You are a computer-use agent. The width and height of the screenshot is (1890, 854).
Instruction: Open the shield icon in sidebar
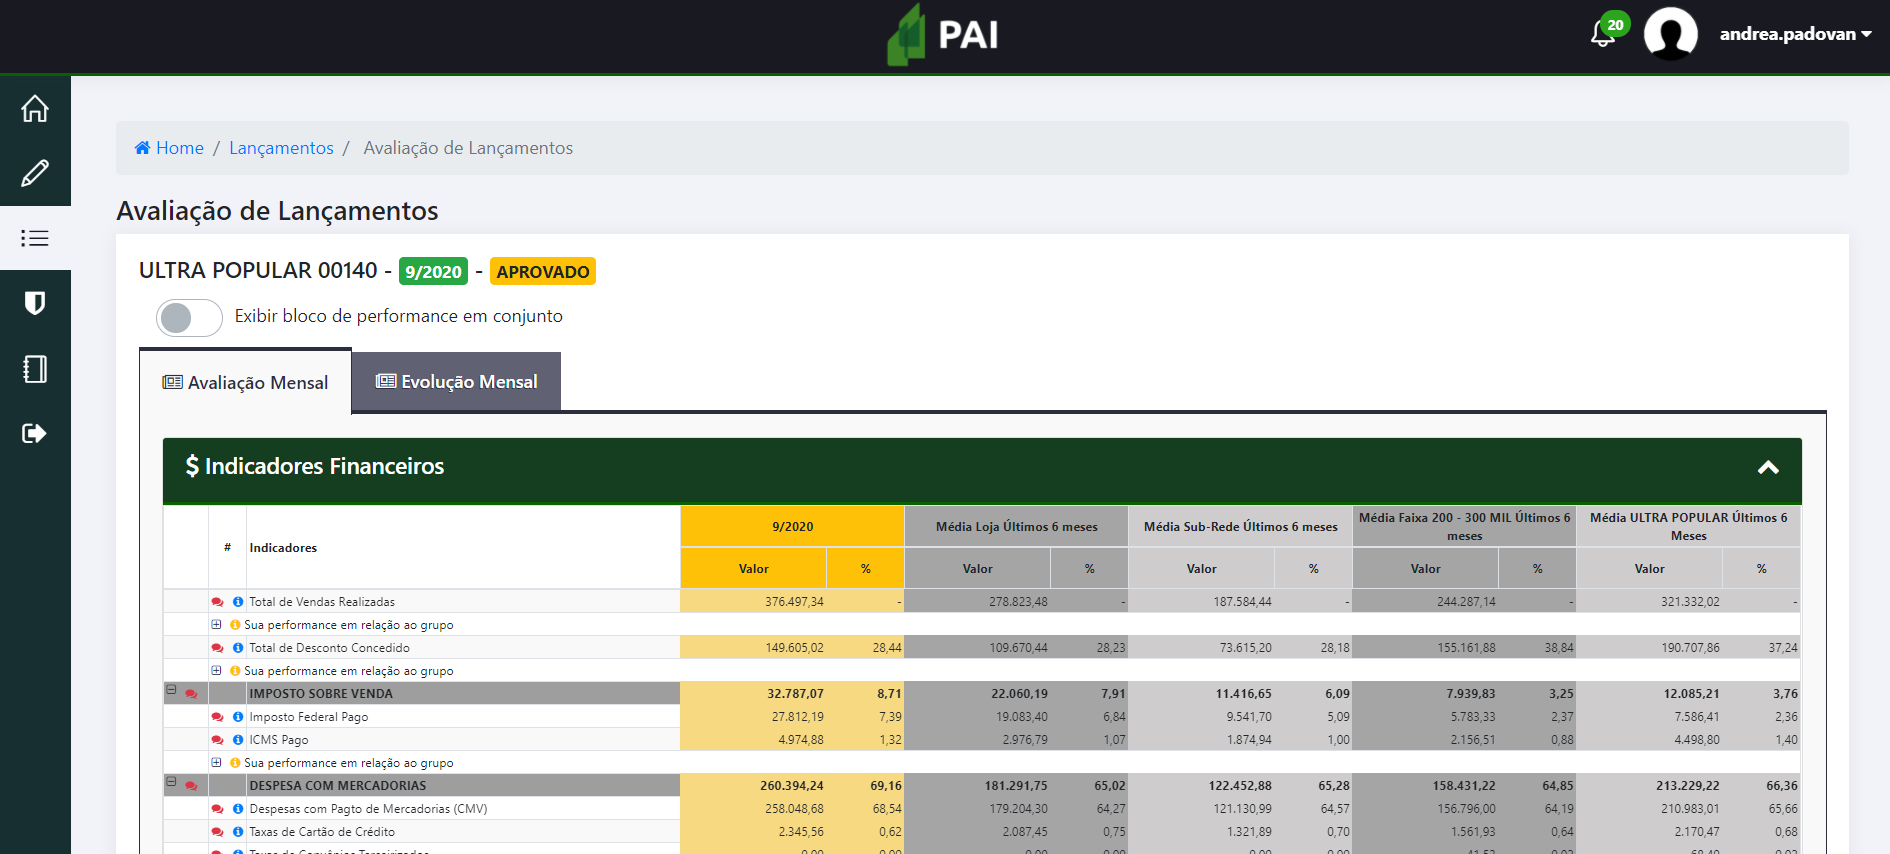pyautogui.click(x=35, y=303)
